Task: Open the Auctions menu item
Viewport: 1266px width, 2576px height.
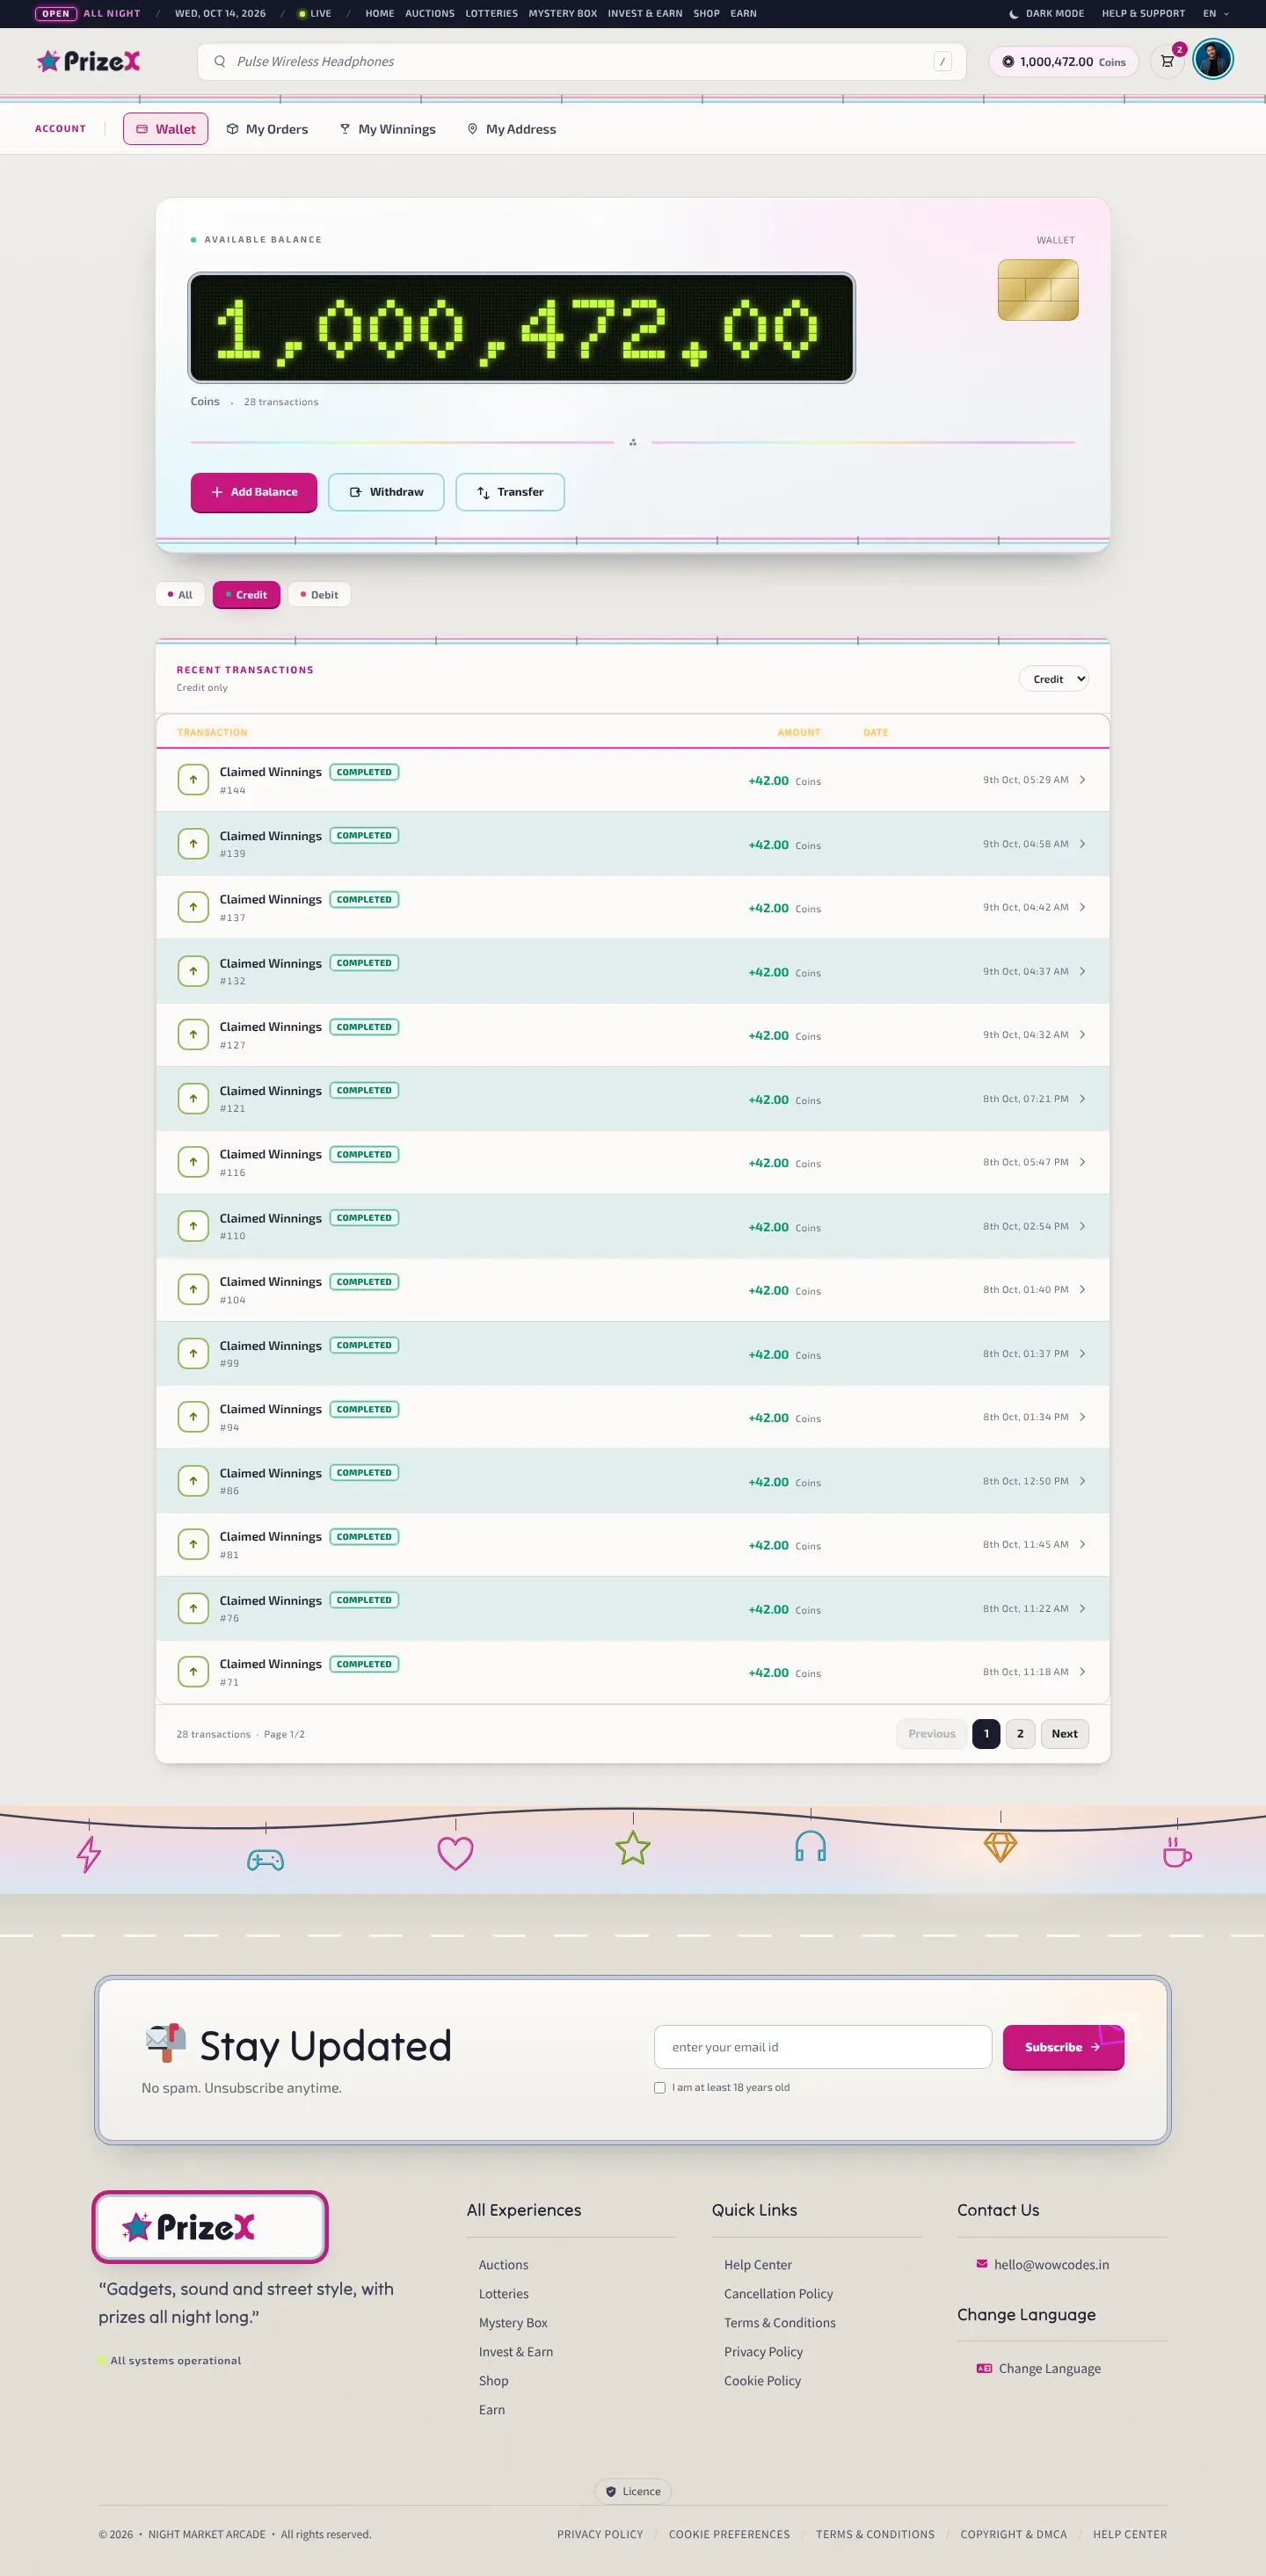Action: (x=430, y=13)
